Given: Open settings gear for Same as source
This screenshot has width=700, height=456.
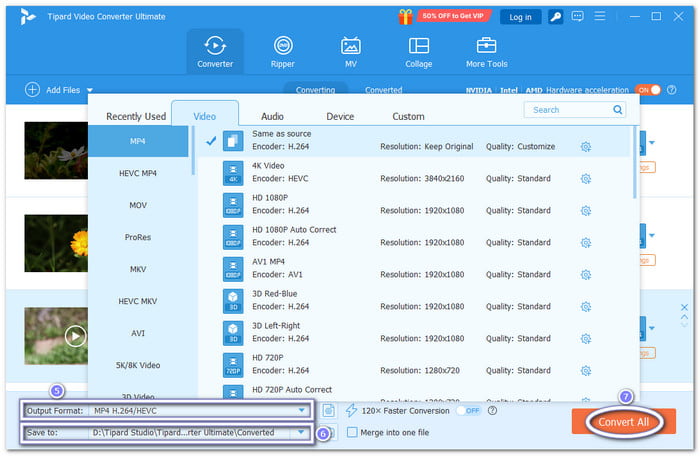Looking at the screenshot, I should click(586, 146).
